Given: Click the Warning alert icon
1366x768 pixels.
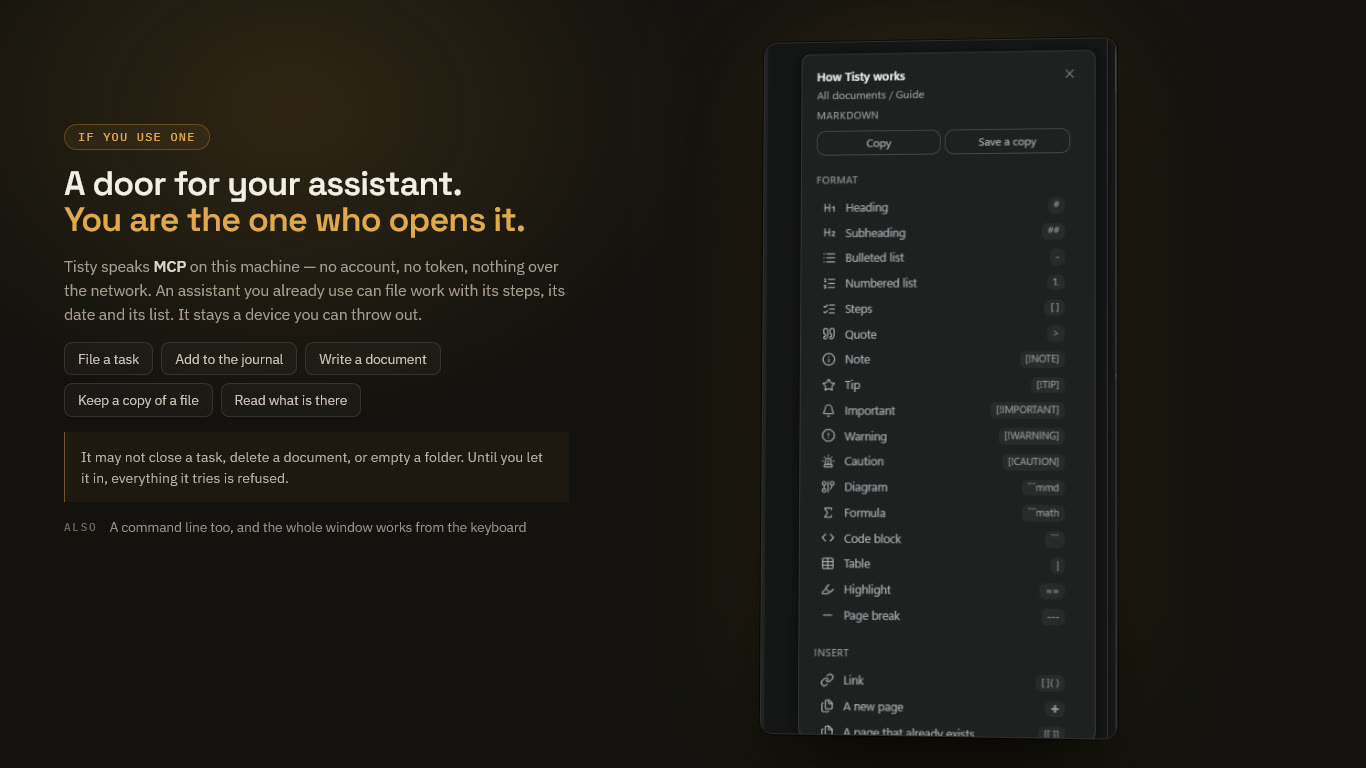Looking at the screenshot, I should coord(828,436).
